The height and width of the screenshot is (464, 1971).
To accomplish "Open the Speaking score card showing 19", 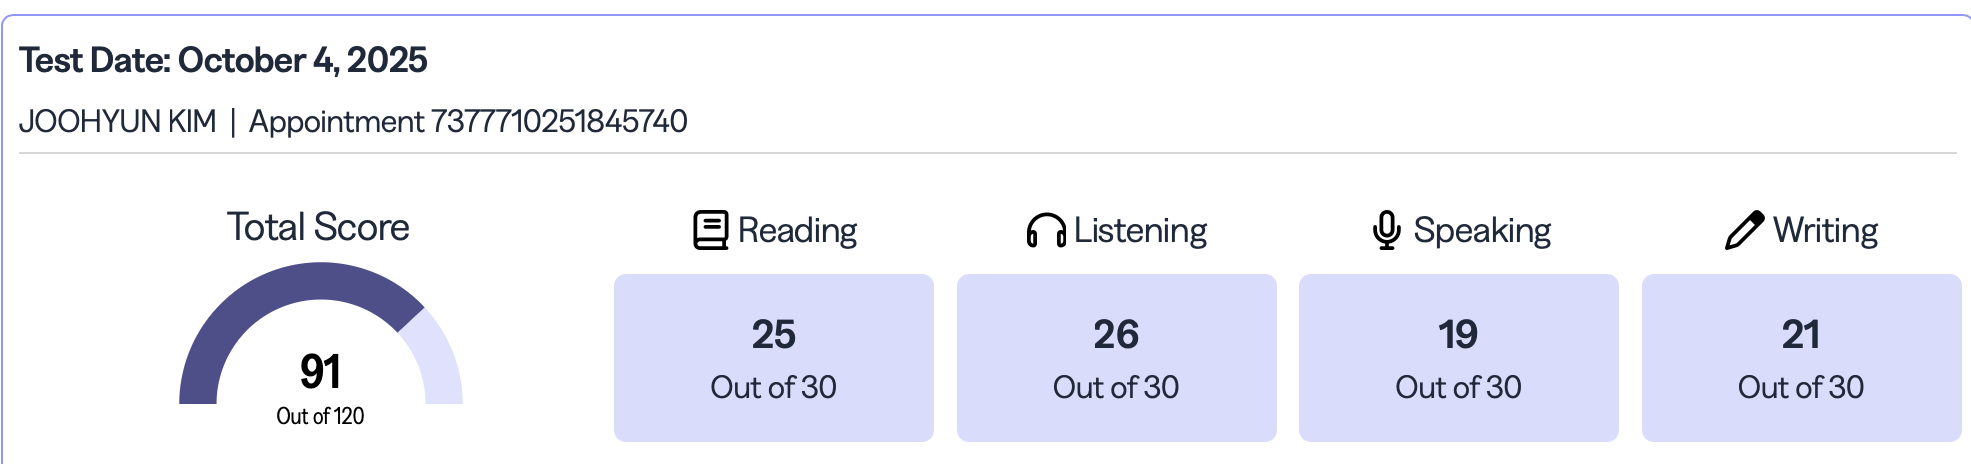I will coord(1458,358).
